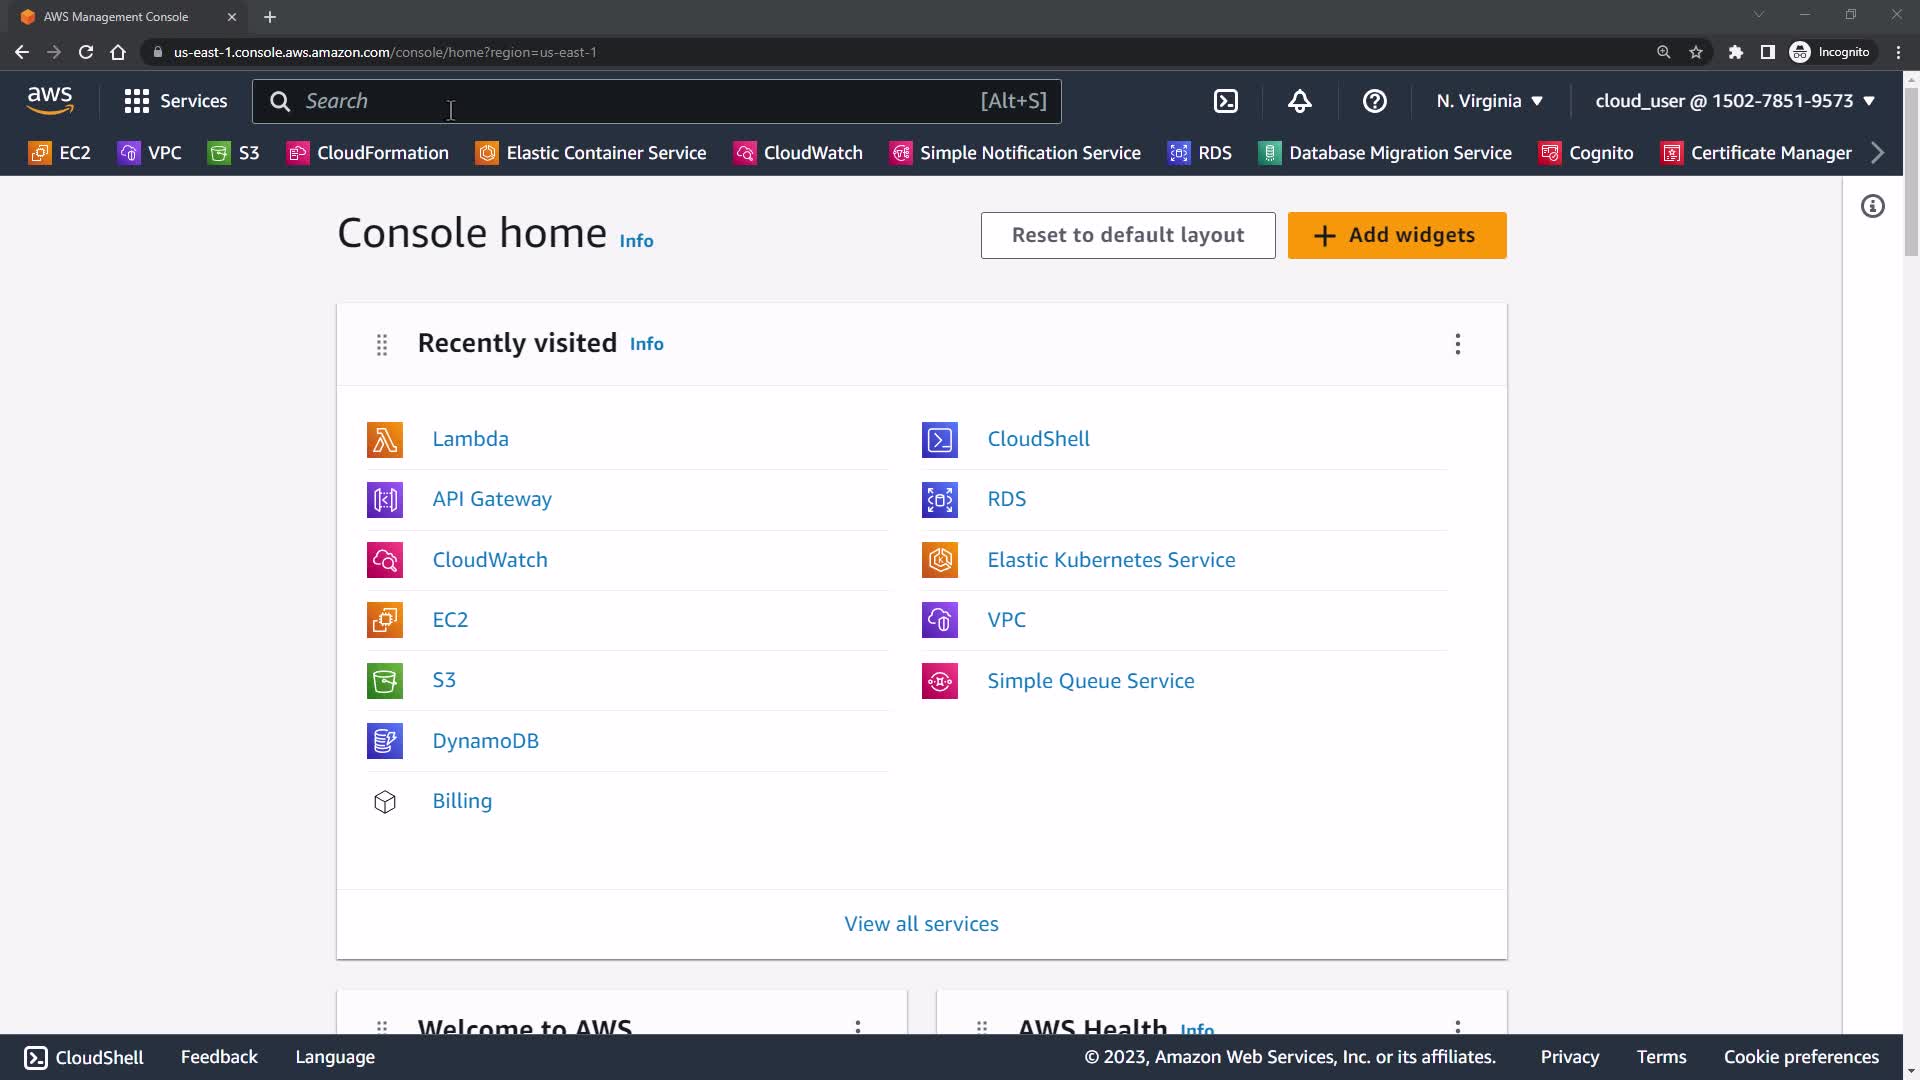Click the Add widgets button
Viewport: 1920px width, 1080px height.
[1396, 235]
